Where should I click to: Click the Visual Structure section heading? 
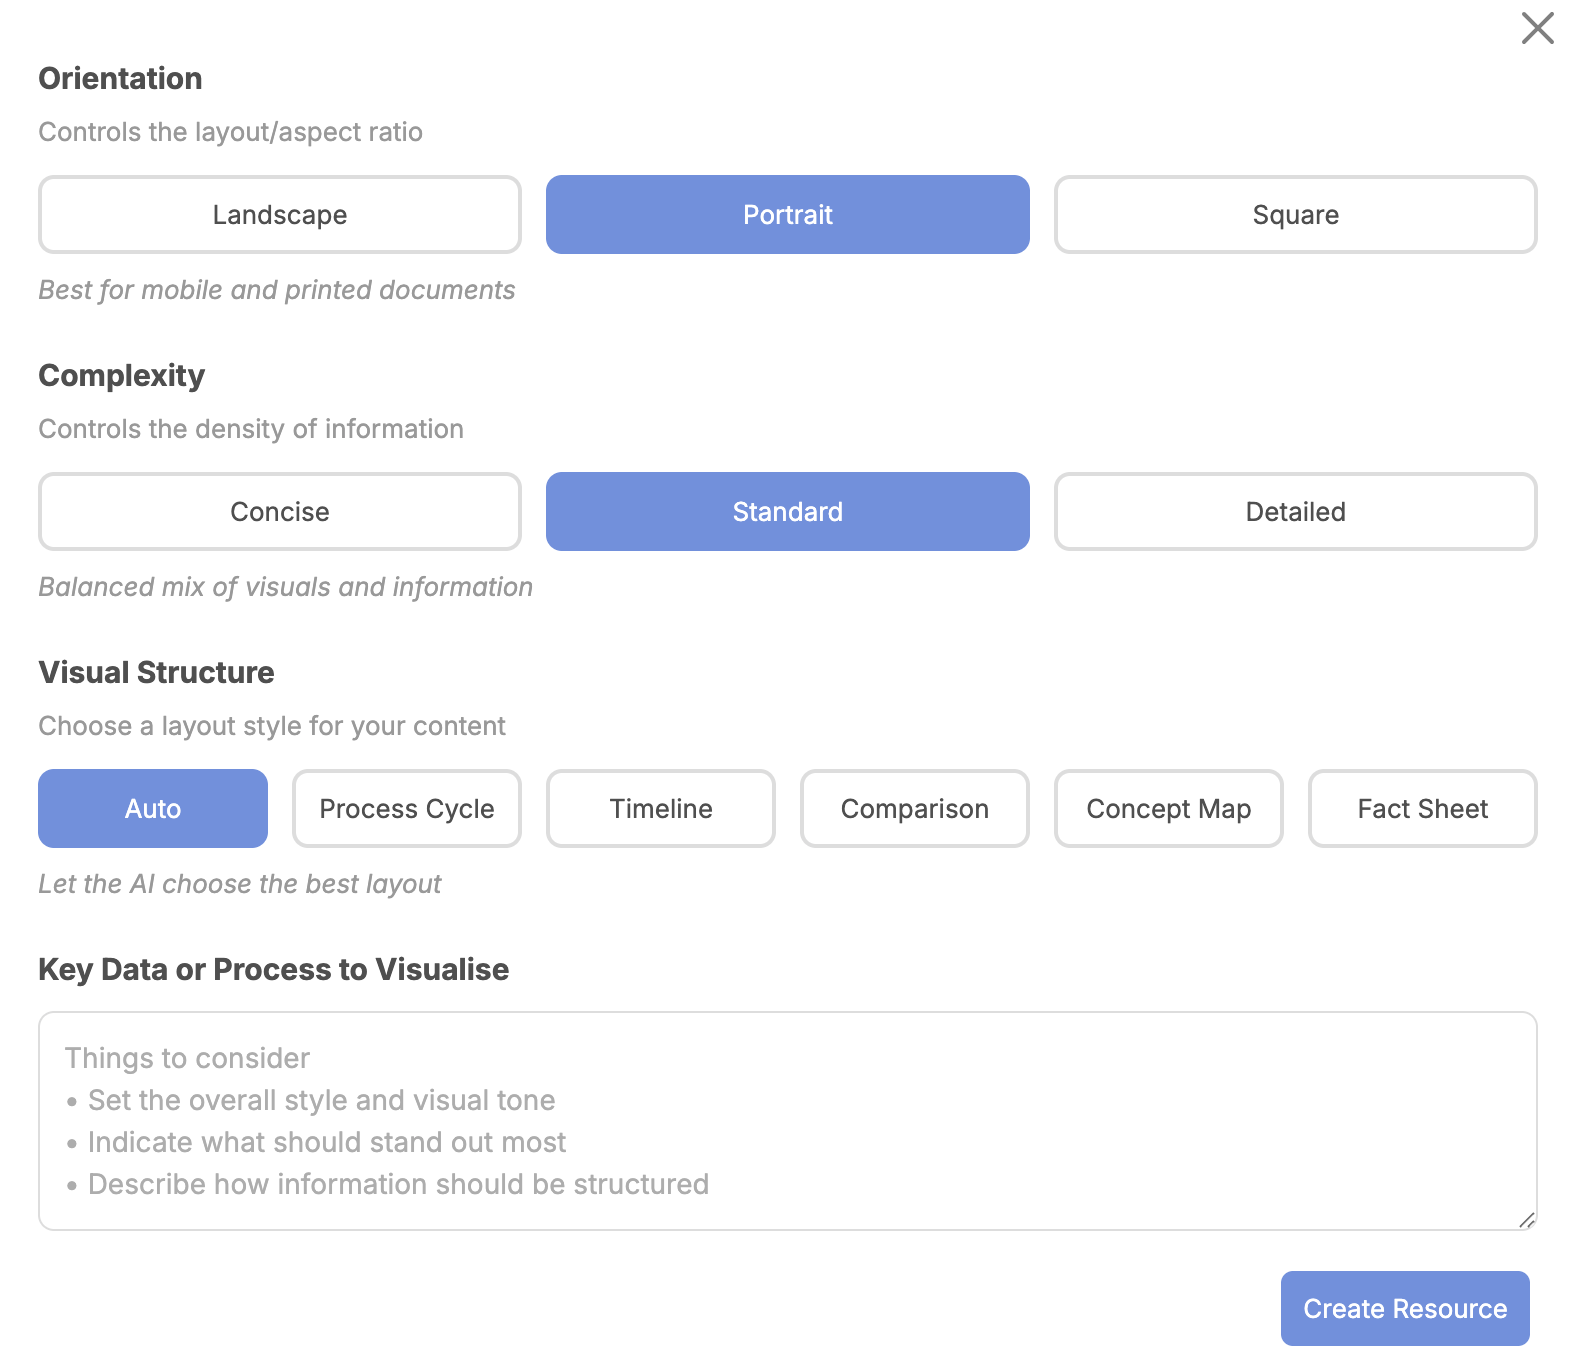[x=156, y=673]
